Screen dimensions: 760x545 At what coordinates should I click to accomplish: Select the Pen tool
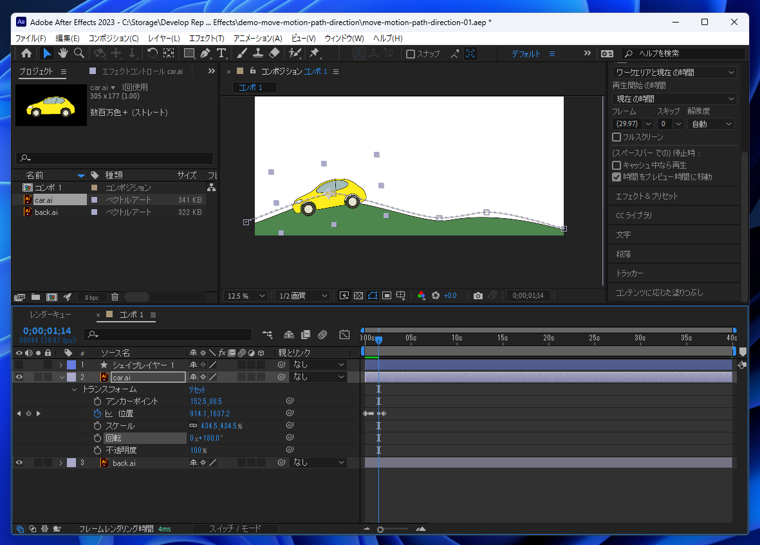coord(205,53)
